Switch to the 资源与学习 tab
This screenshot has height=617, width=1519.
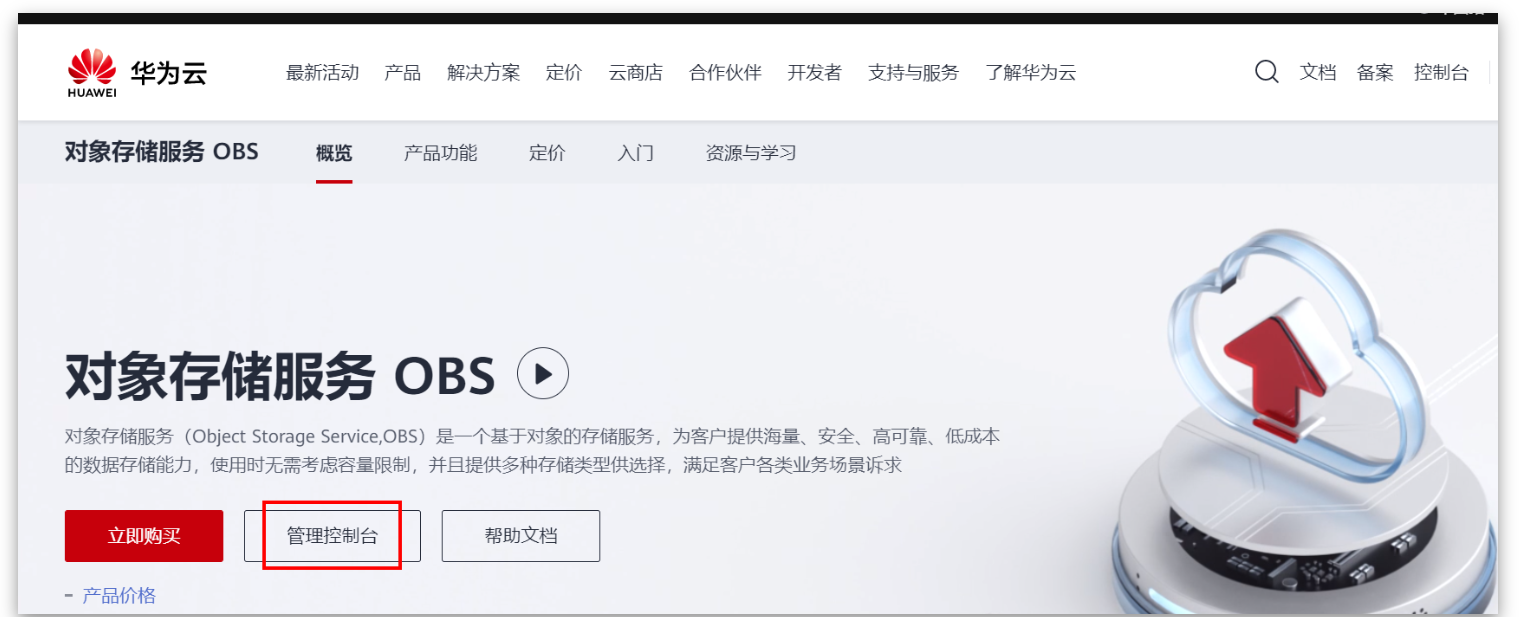coord(751,153)
